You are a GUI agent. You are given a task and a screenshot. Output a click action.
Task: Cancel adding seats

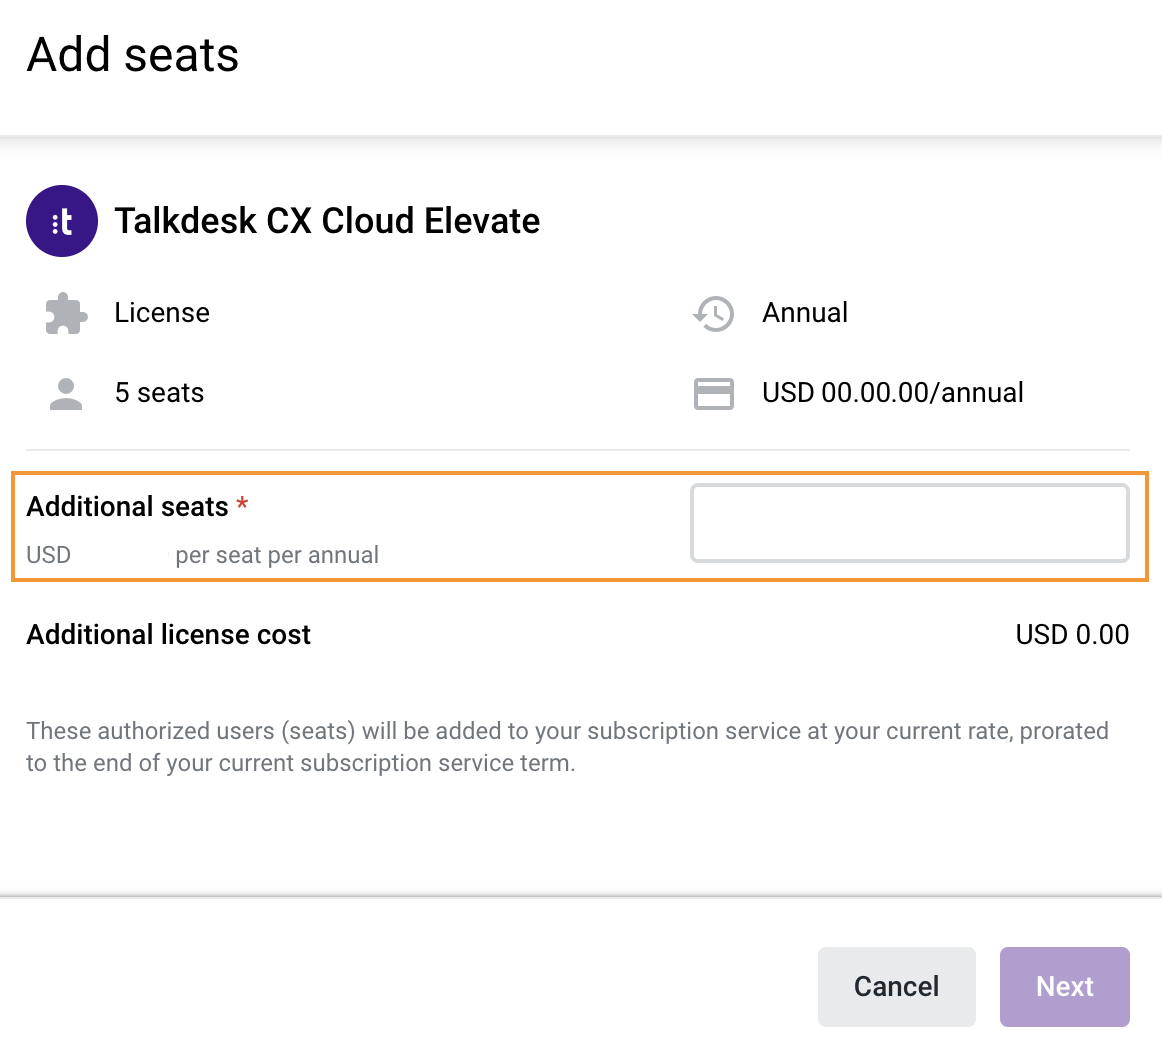click(897, 987)
